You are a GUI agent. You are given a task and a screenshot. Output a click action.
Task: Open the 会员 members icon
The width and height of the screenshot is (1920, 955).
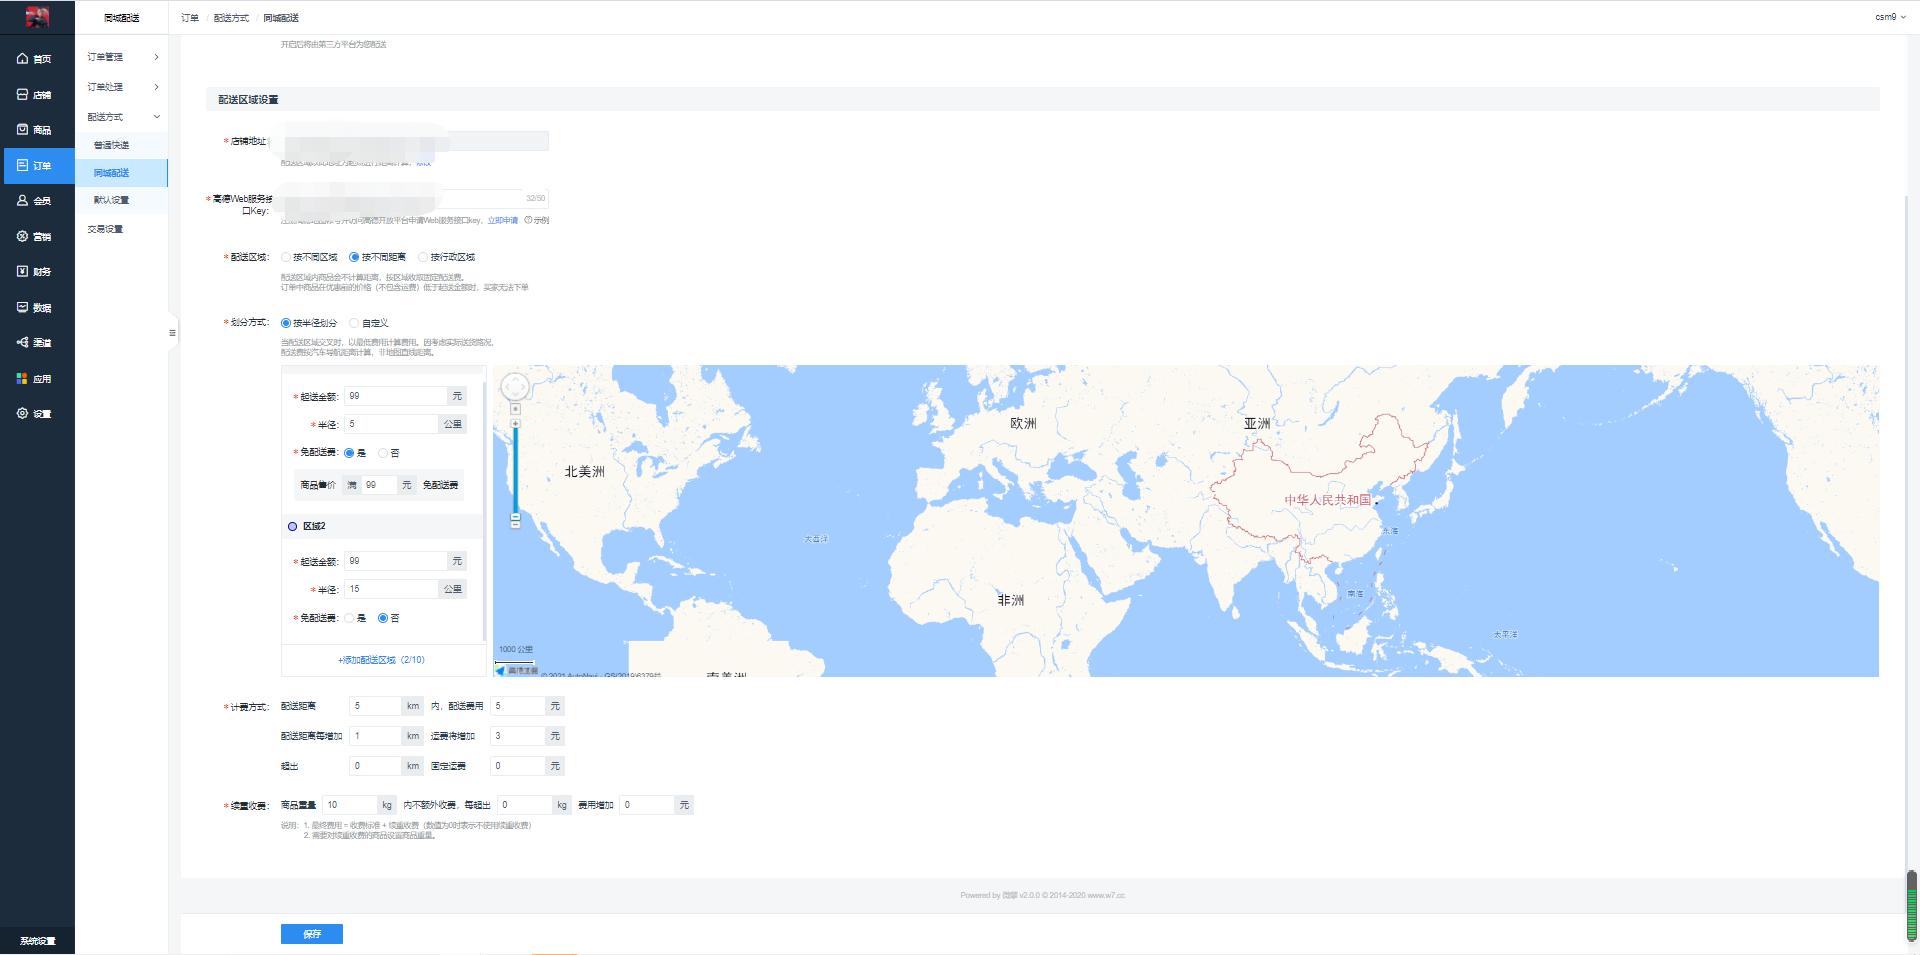[22, 201]
